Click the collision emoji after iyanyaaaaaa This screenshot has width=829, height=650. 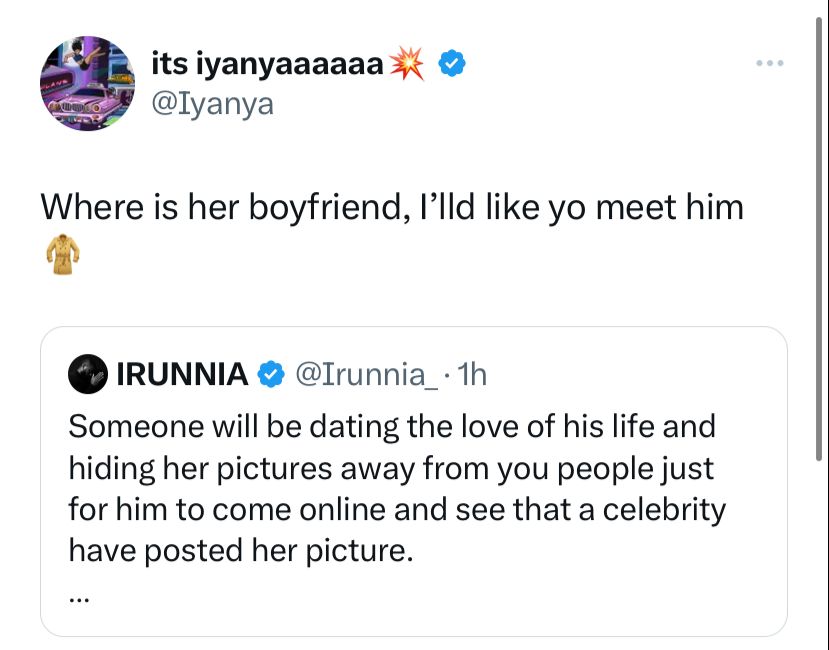click(407, 65)
